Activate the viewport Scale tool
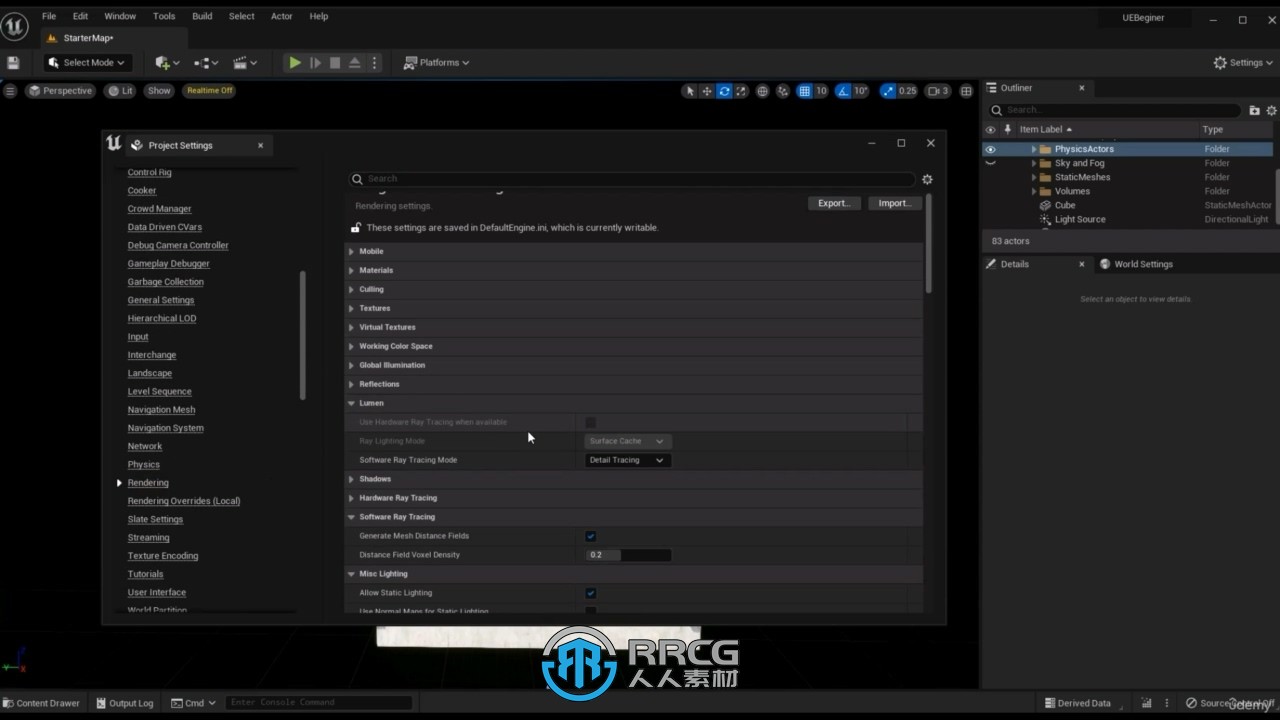Image resolution: width=1280 pixels, height=720 pixels. click(x=741, y=91)
